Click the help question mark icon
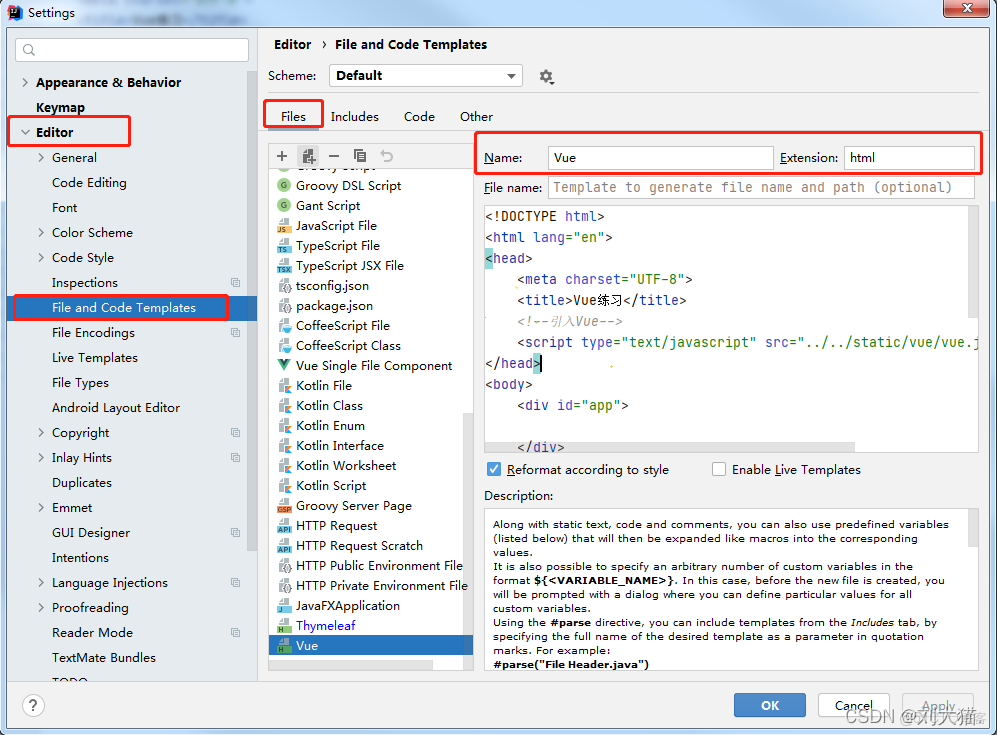Image resolution: width=997 pixels, height=735 pixels. click(34, 705)
